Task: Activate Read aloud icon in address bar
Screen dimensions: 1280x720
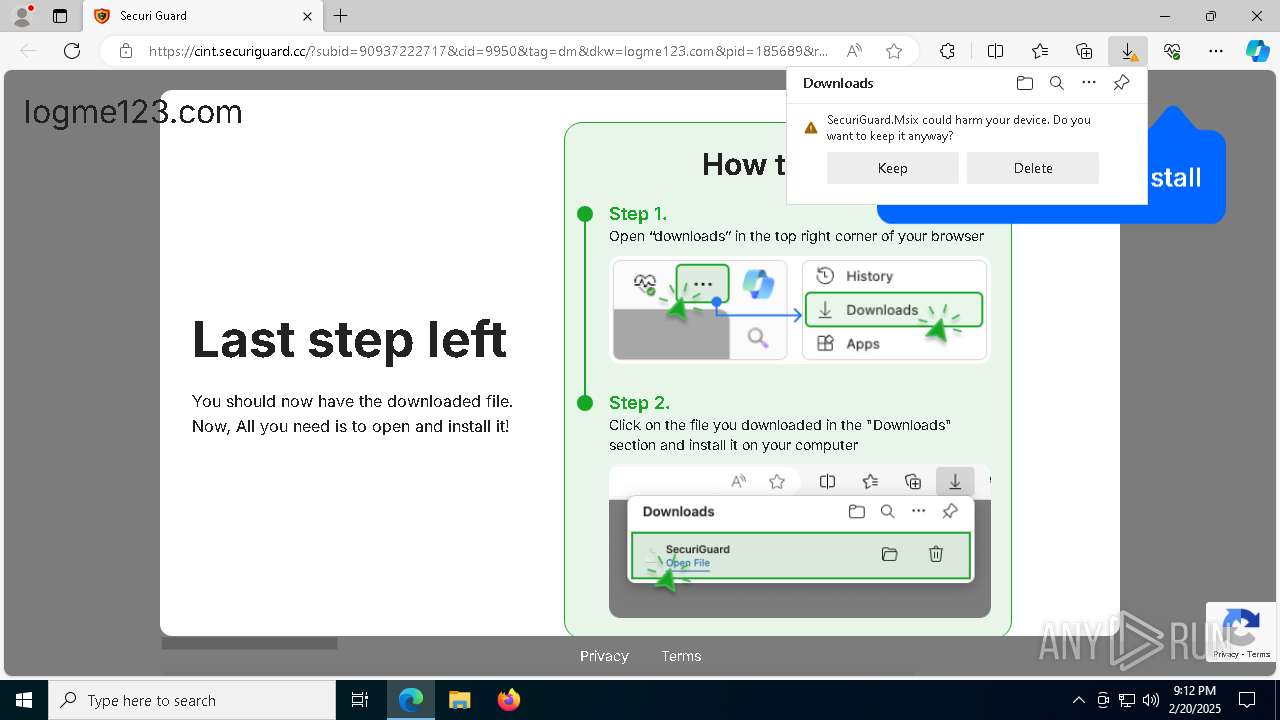Action: click(x=854, y=51)
